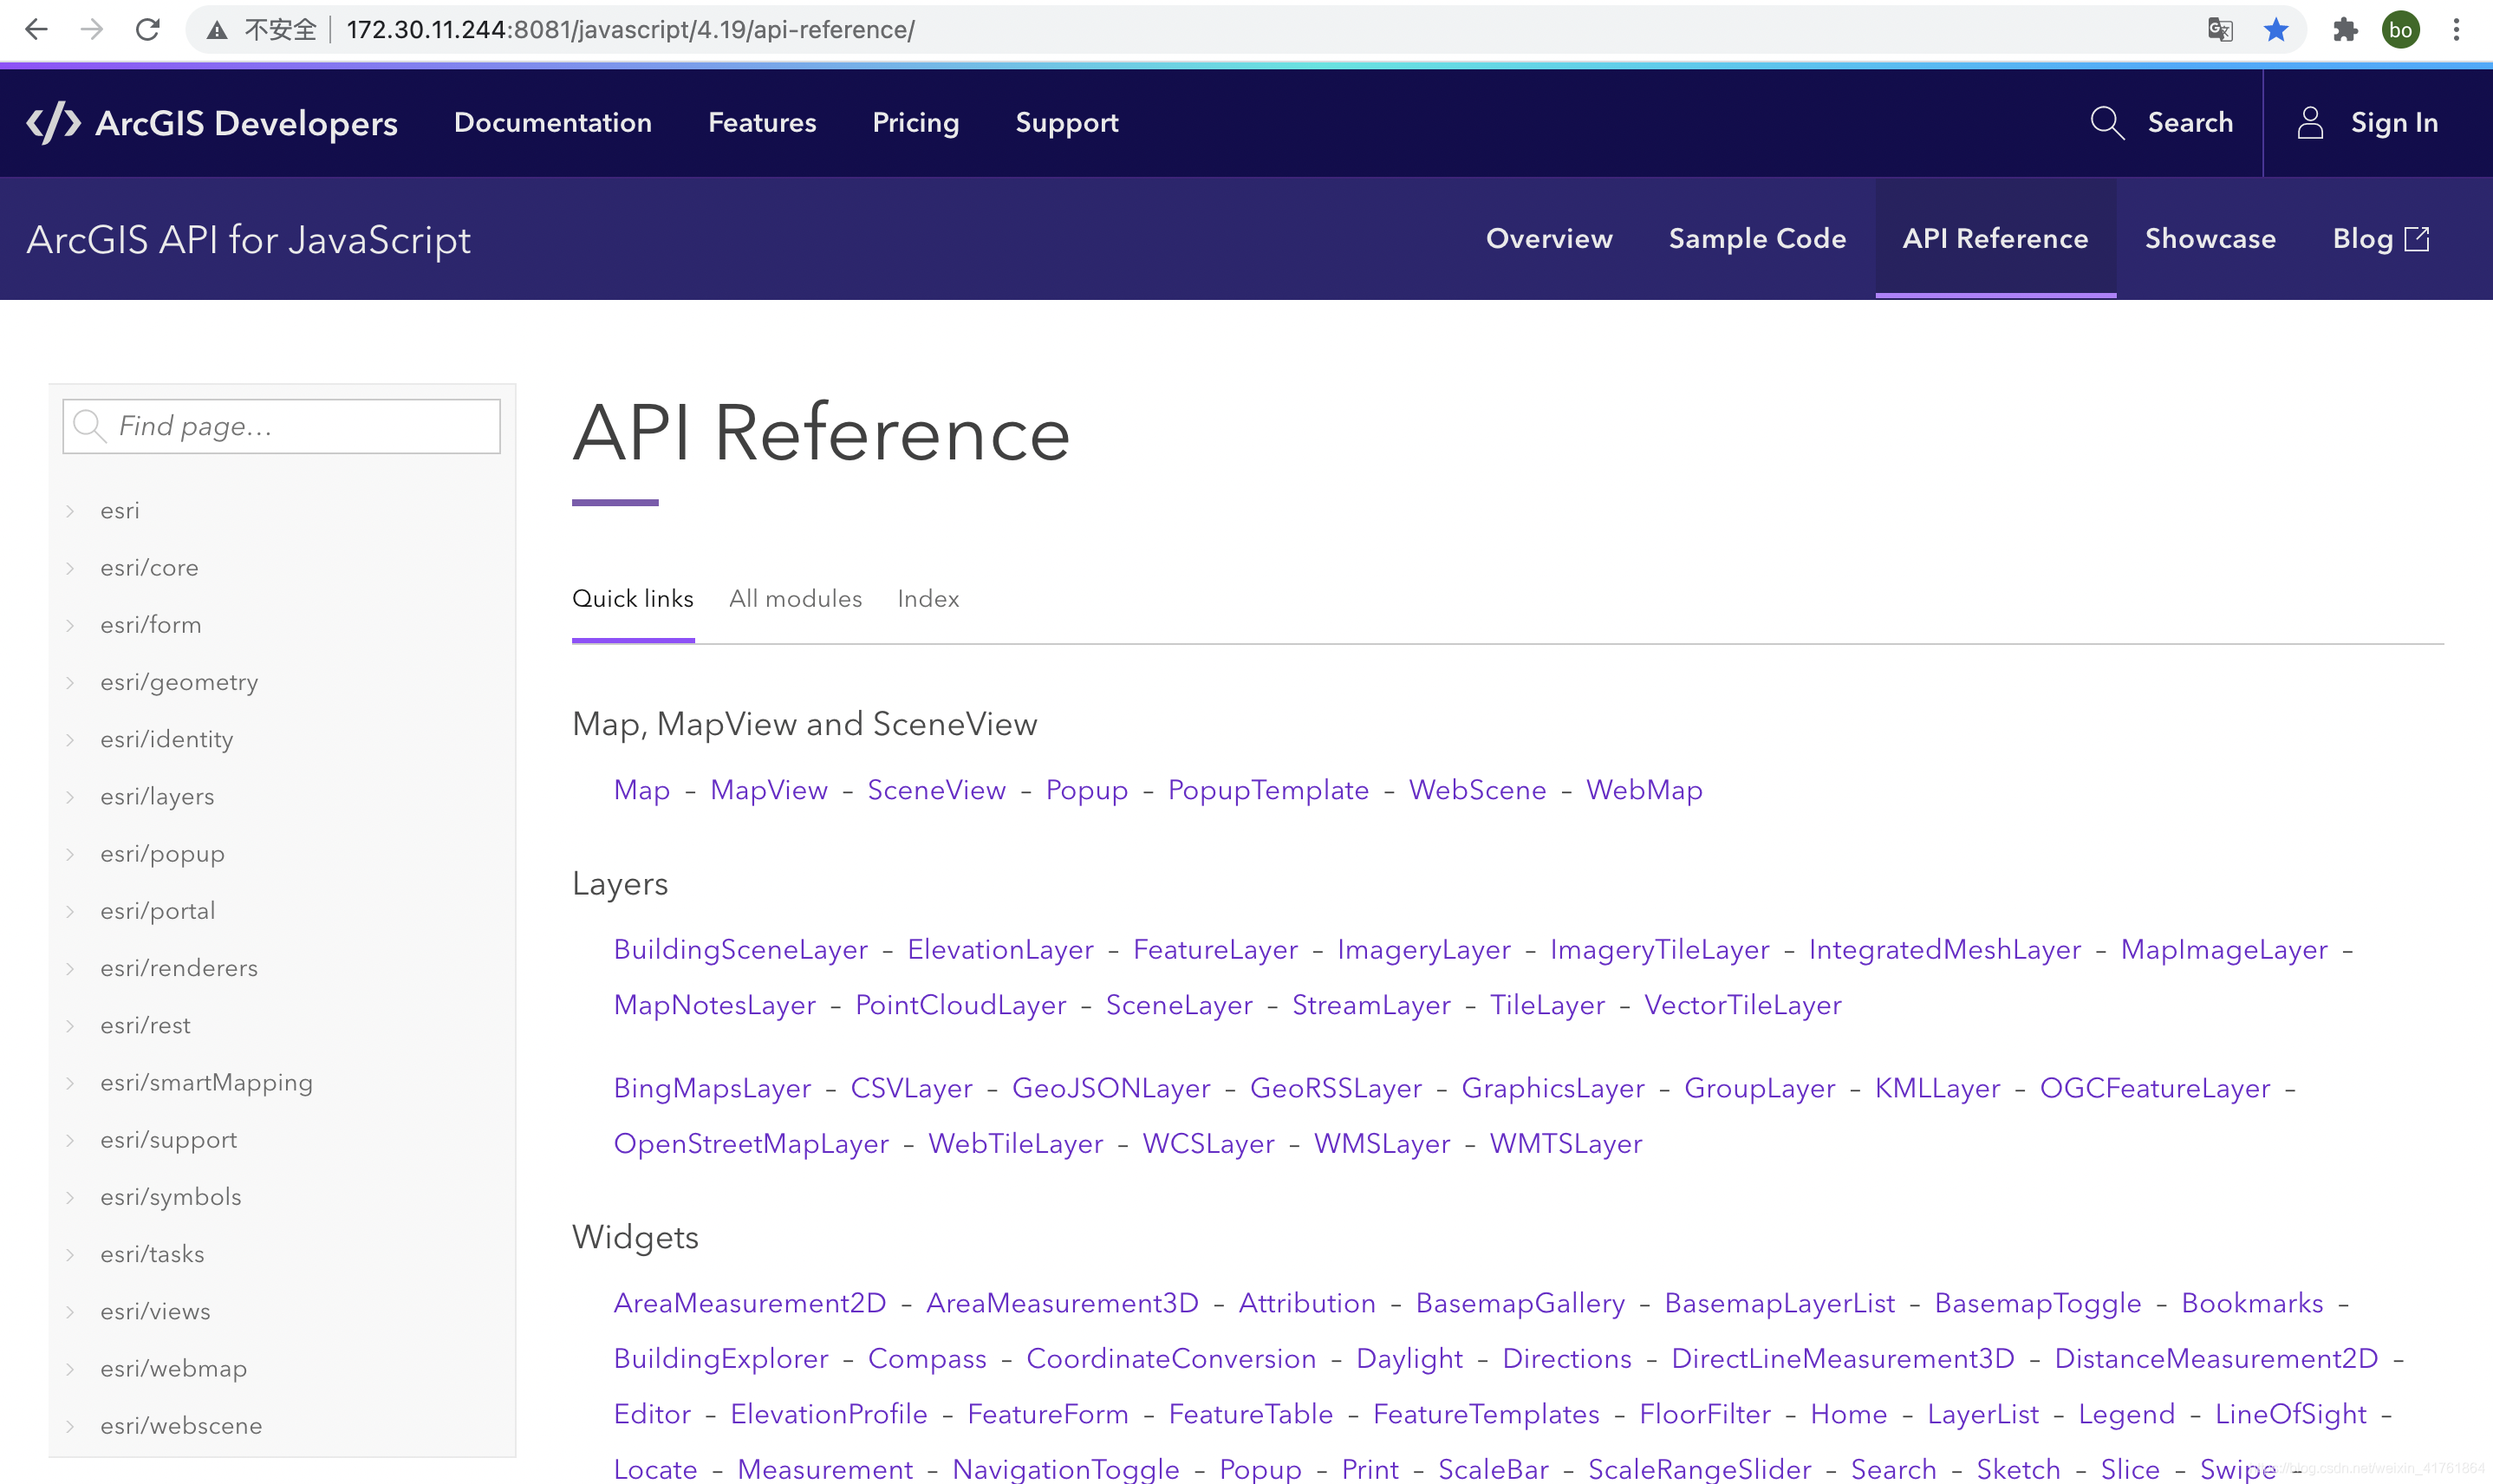Expand the esri/layers tree chevron

point(70,797)
